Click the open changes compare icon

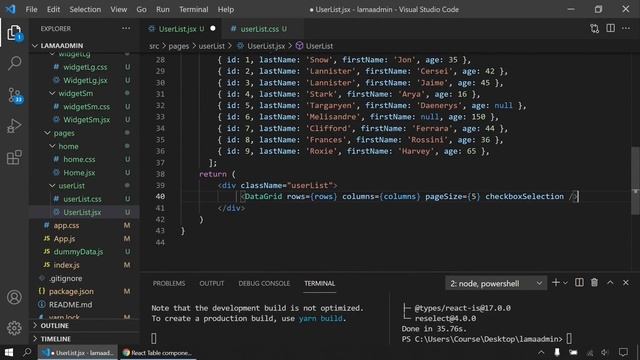(x=595, y=29)
